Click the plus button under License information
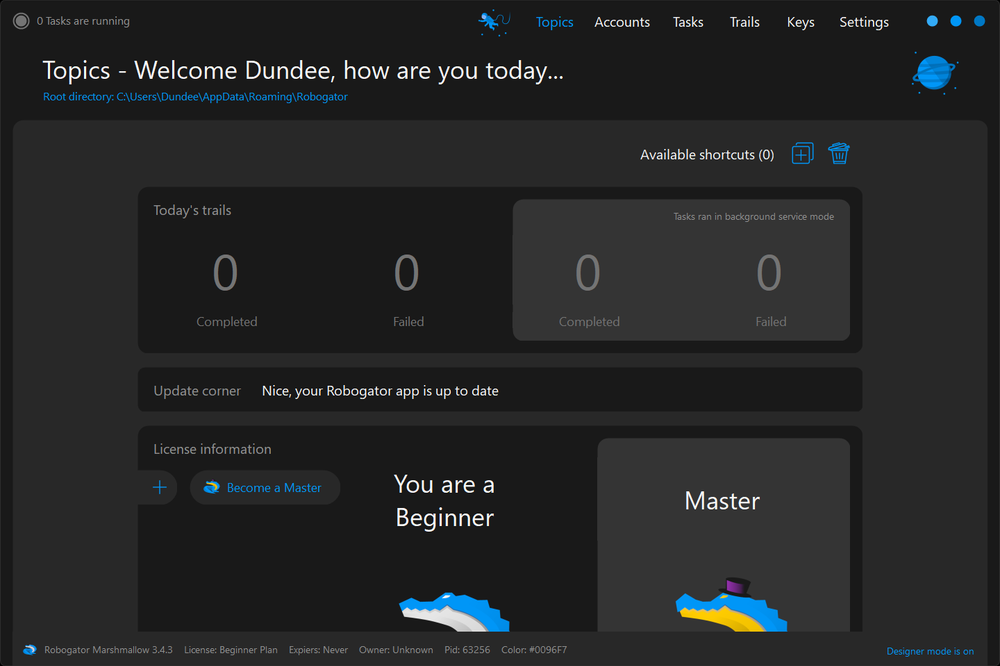 click(x=159, y=487)
